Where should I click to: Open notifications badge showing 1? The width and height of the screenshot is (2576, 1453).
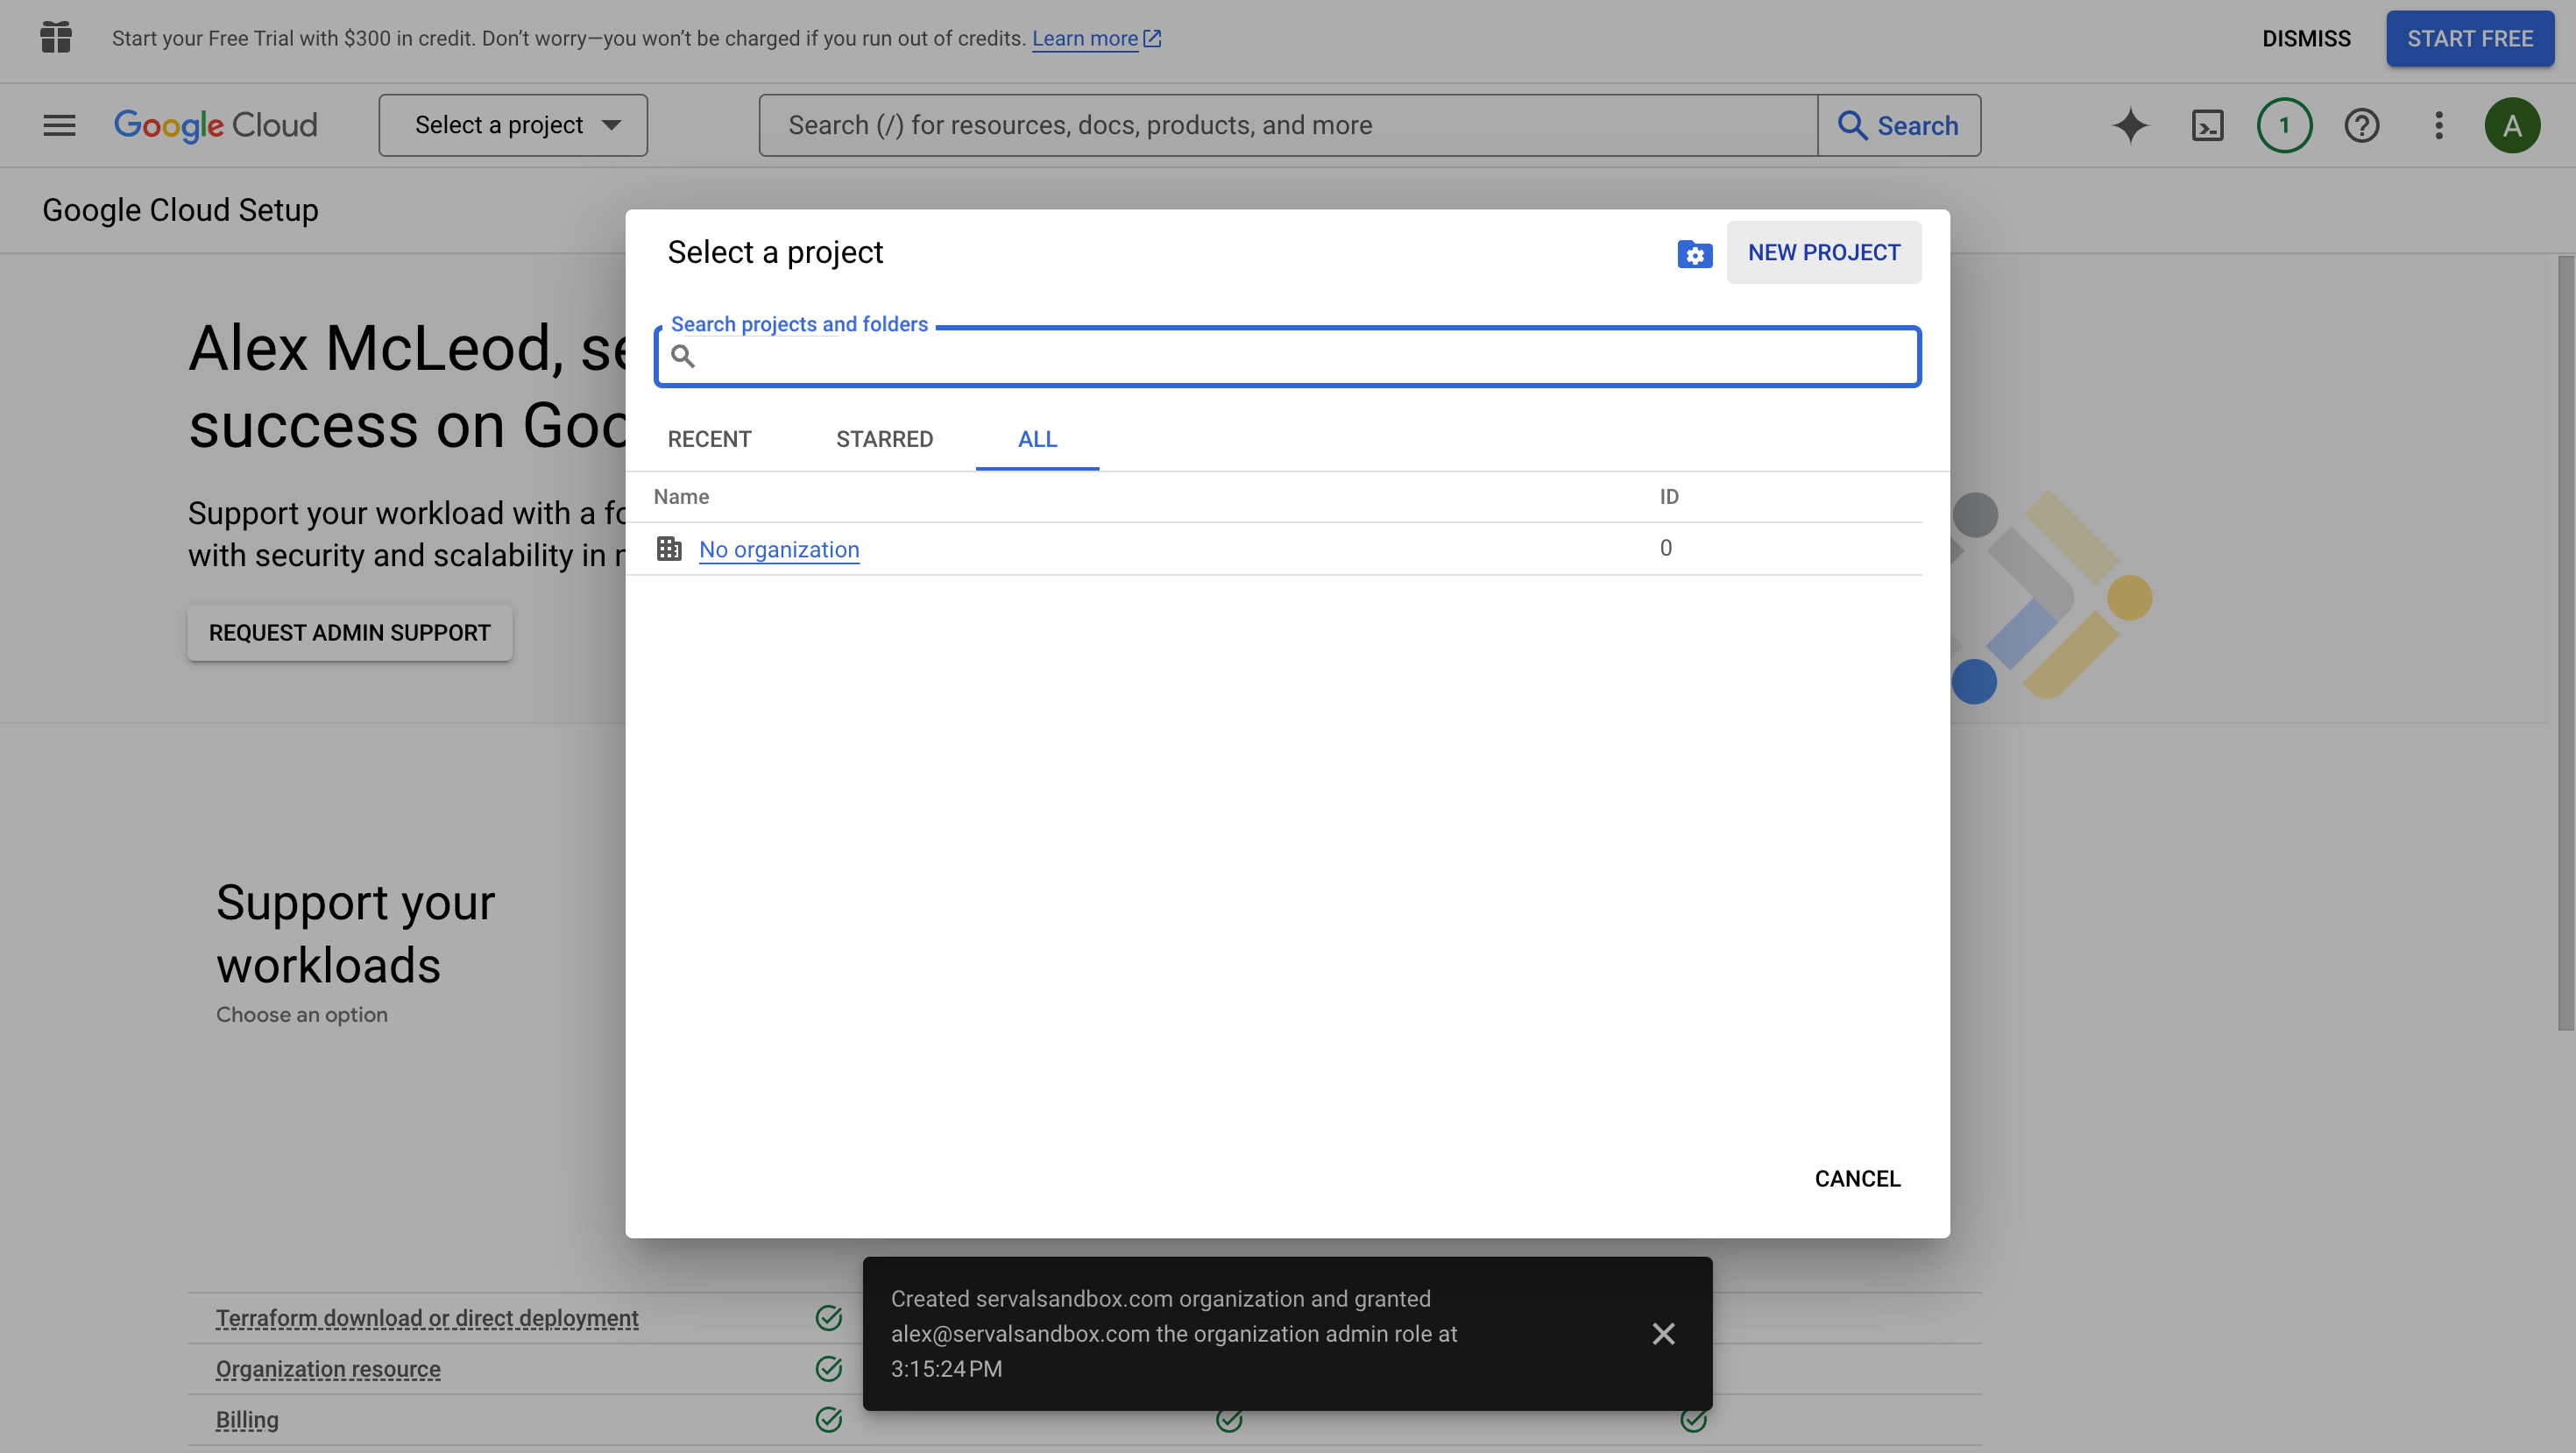point(2284,125)
